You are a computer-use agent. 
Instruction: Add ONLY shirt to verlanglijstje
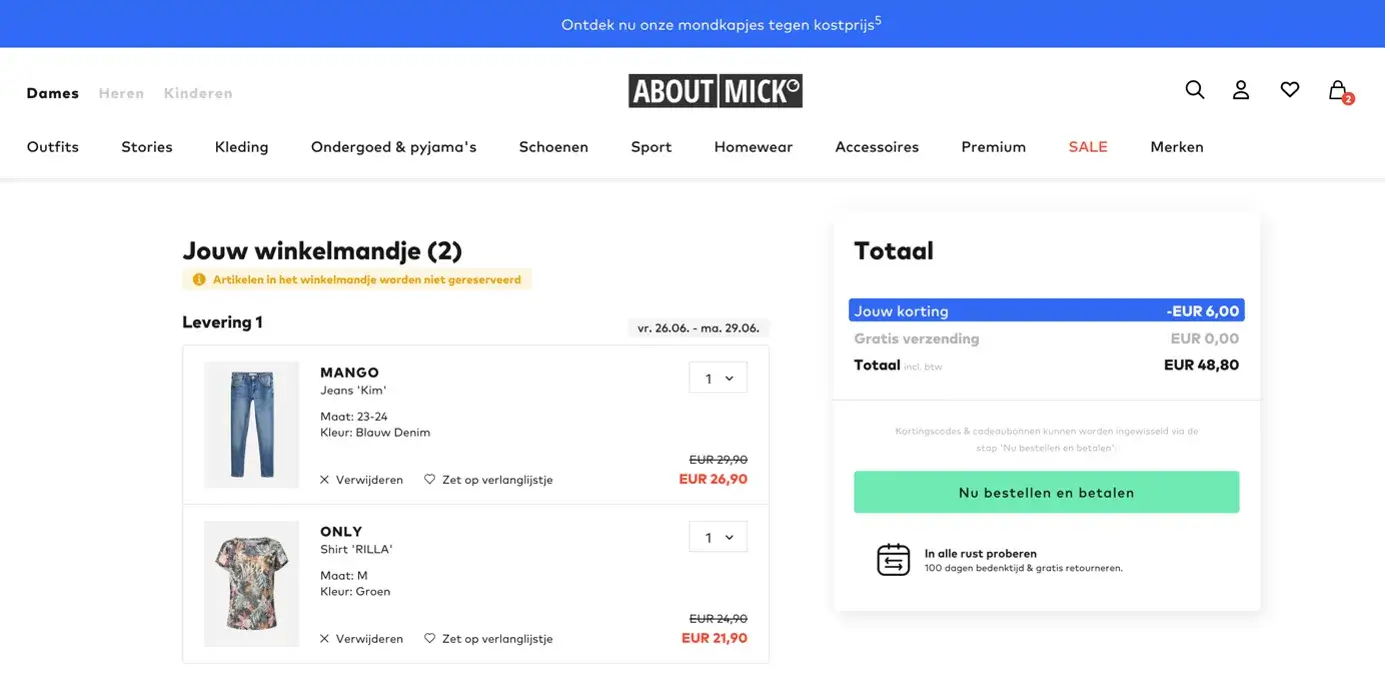(488, 639)
